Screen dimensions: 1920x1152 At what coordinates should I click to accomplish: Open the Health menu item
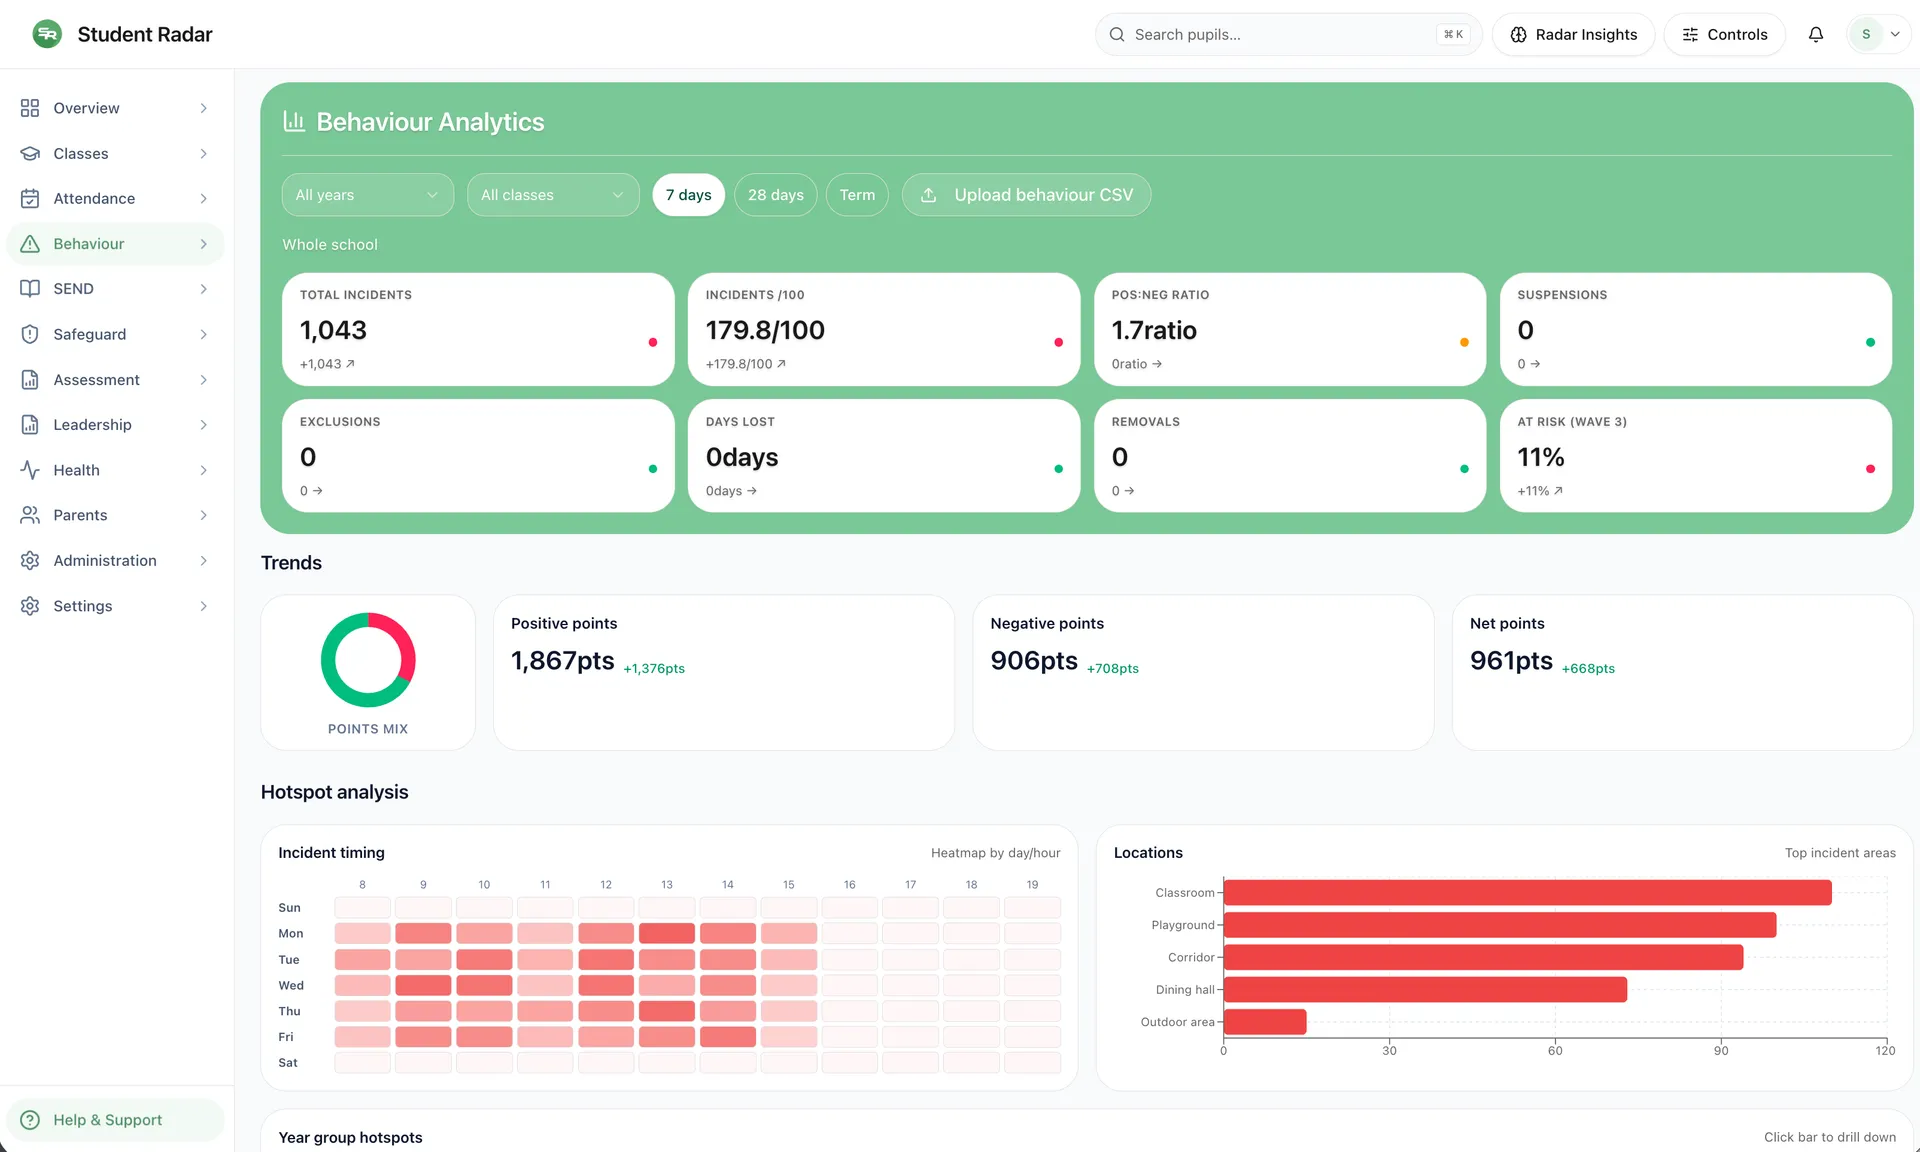click(116, 470)
